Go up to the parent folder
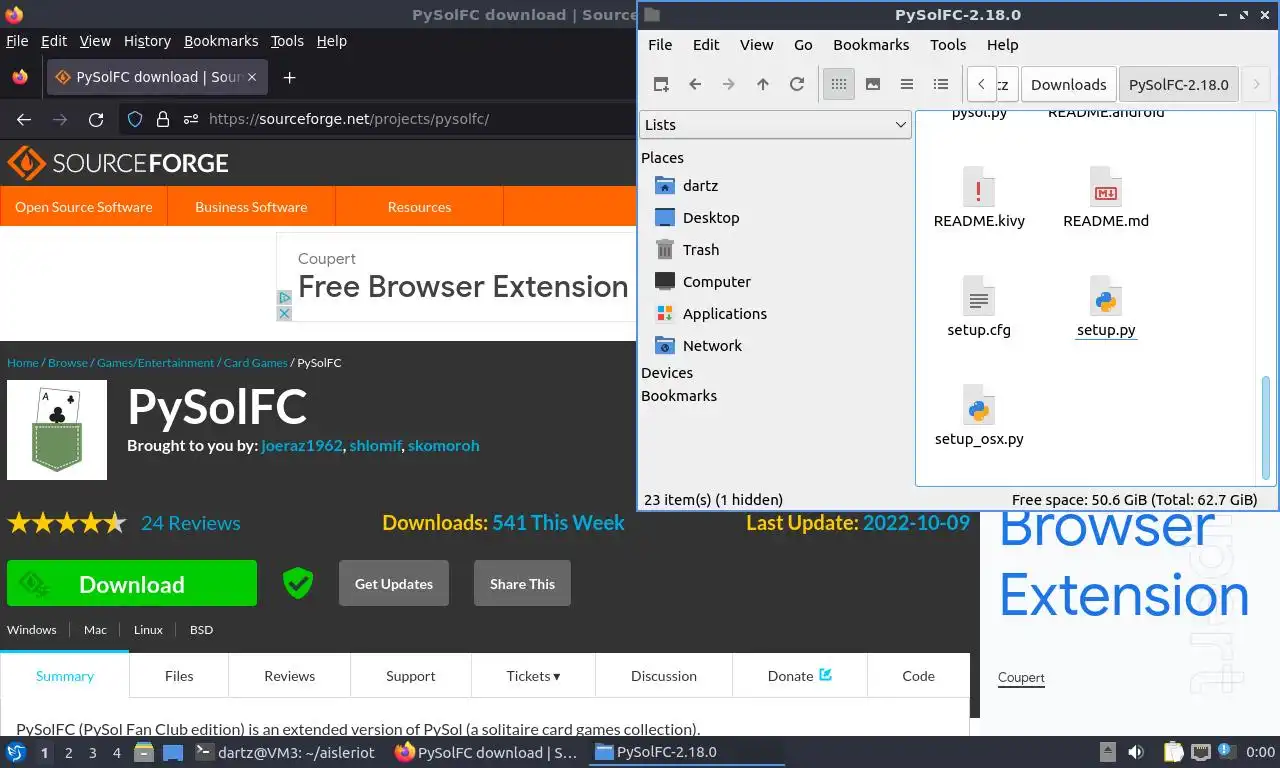 (763, 84)
